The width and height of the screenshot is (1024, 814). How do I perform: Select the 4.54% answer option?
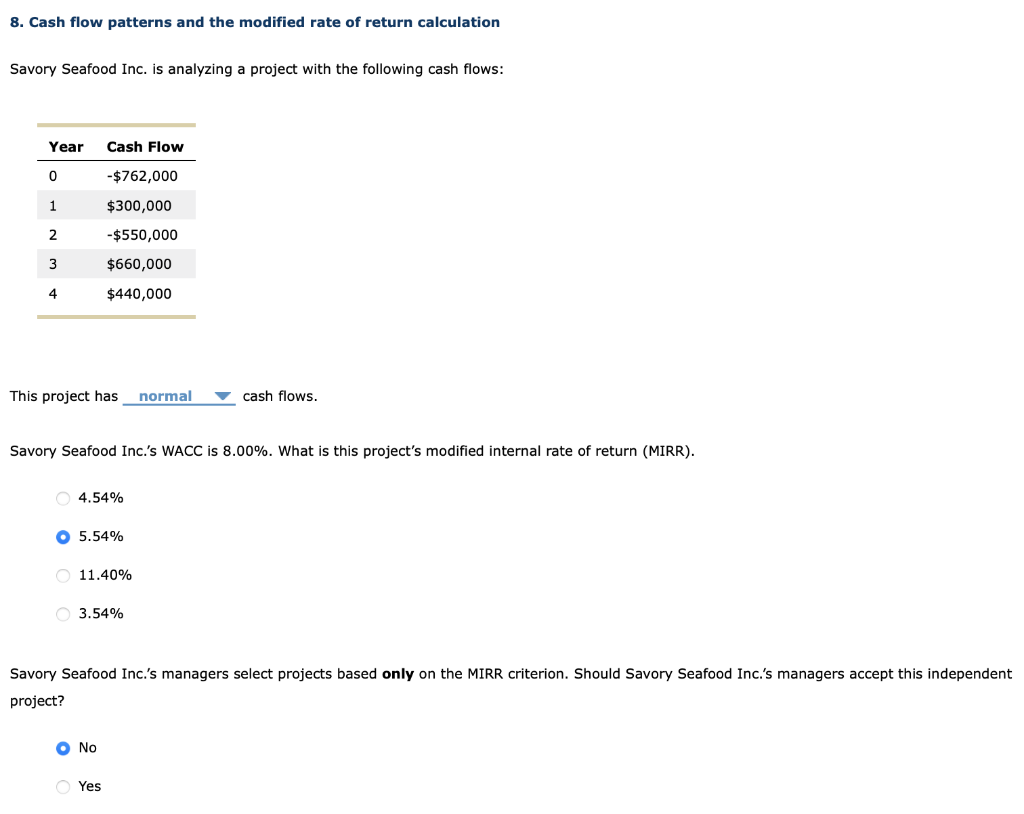point(62,498)
